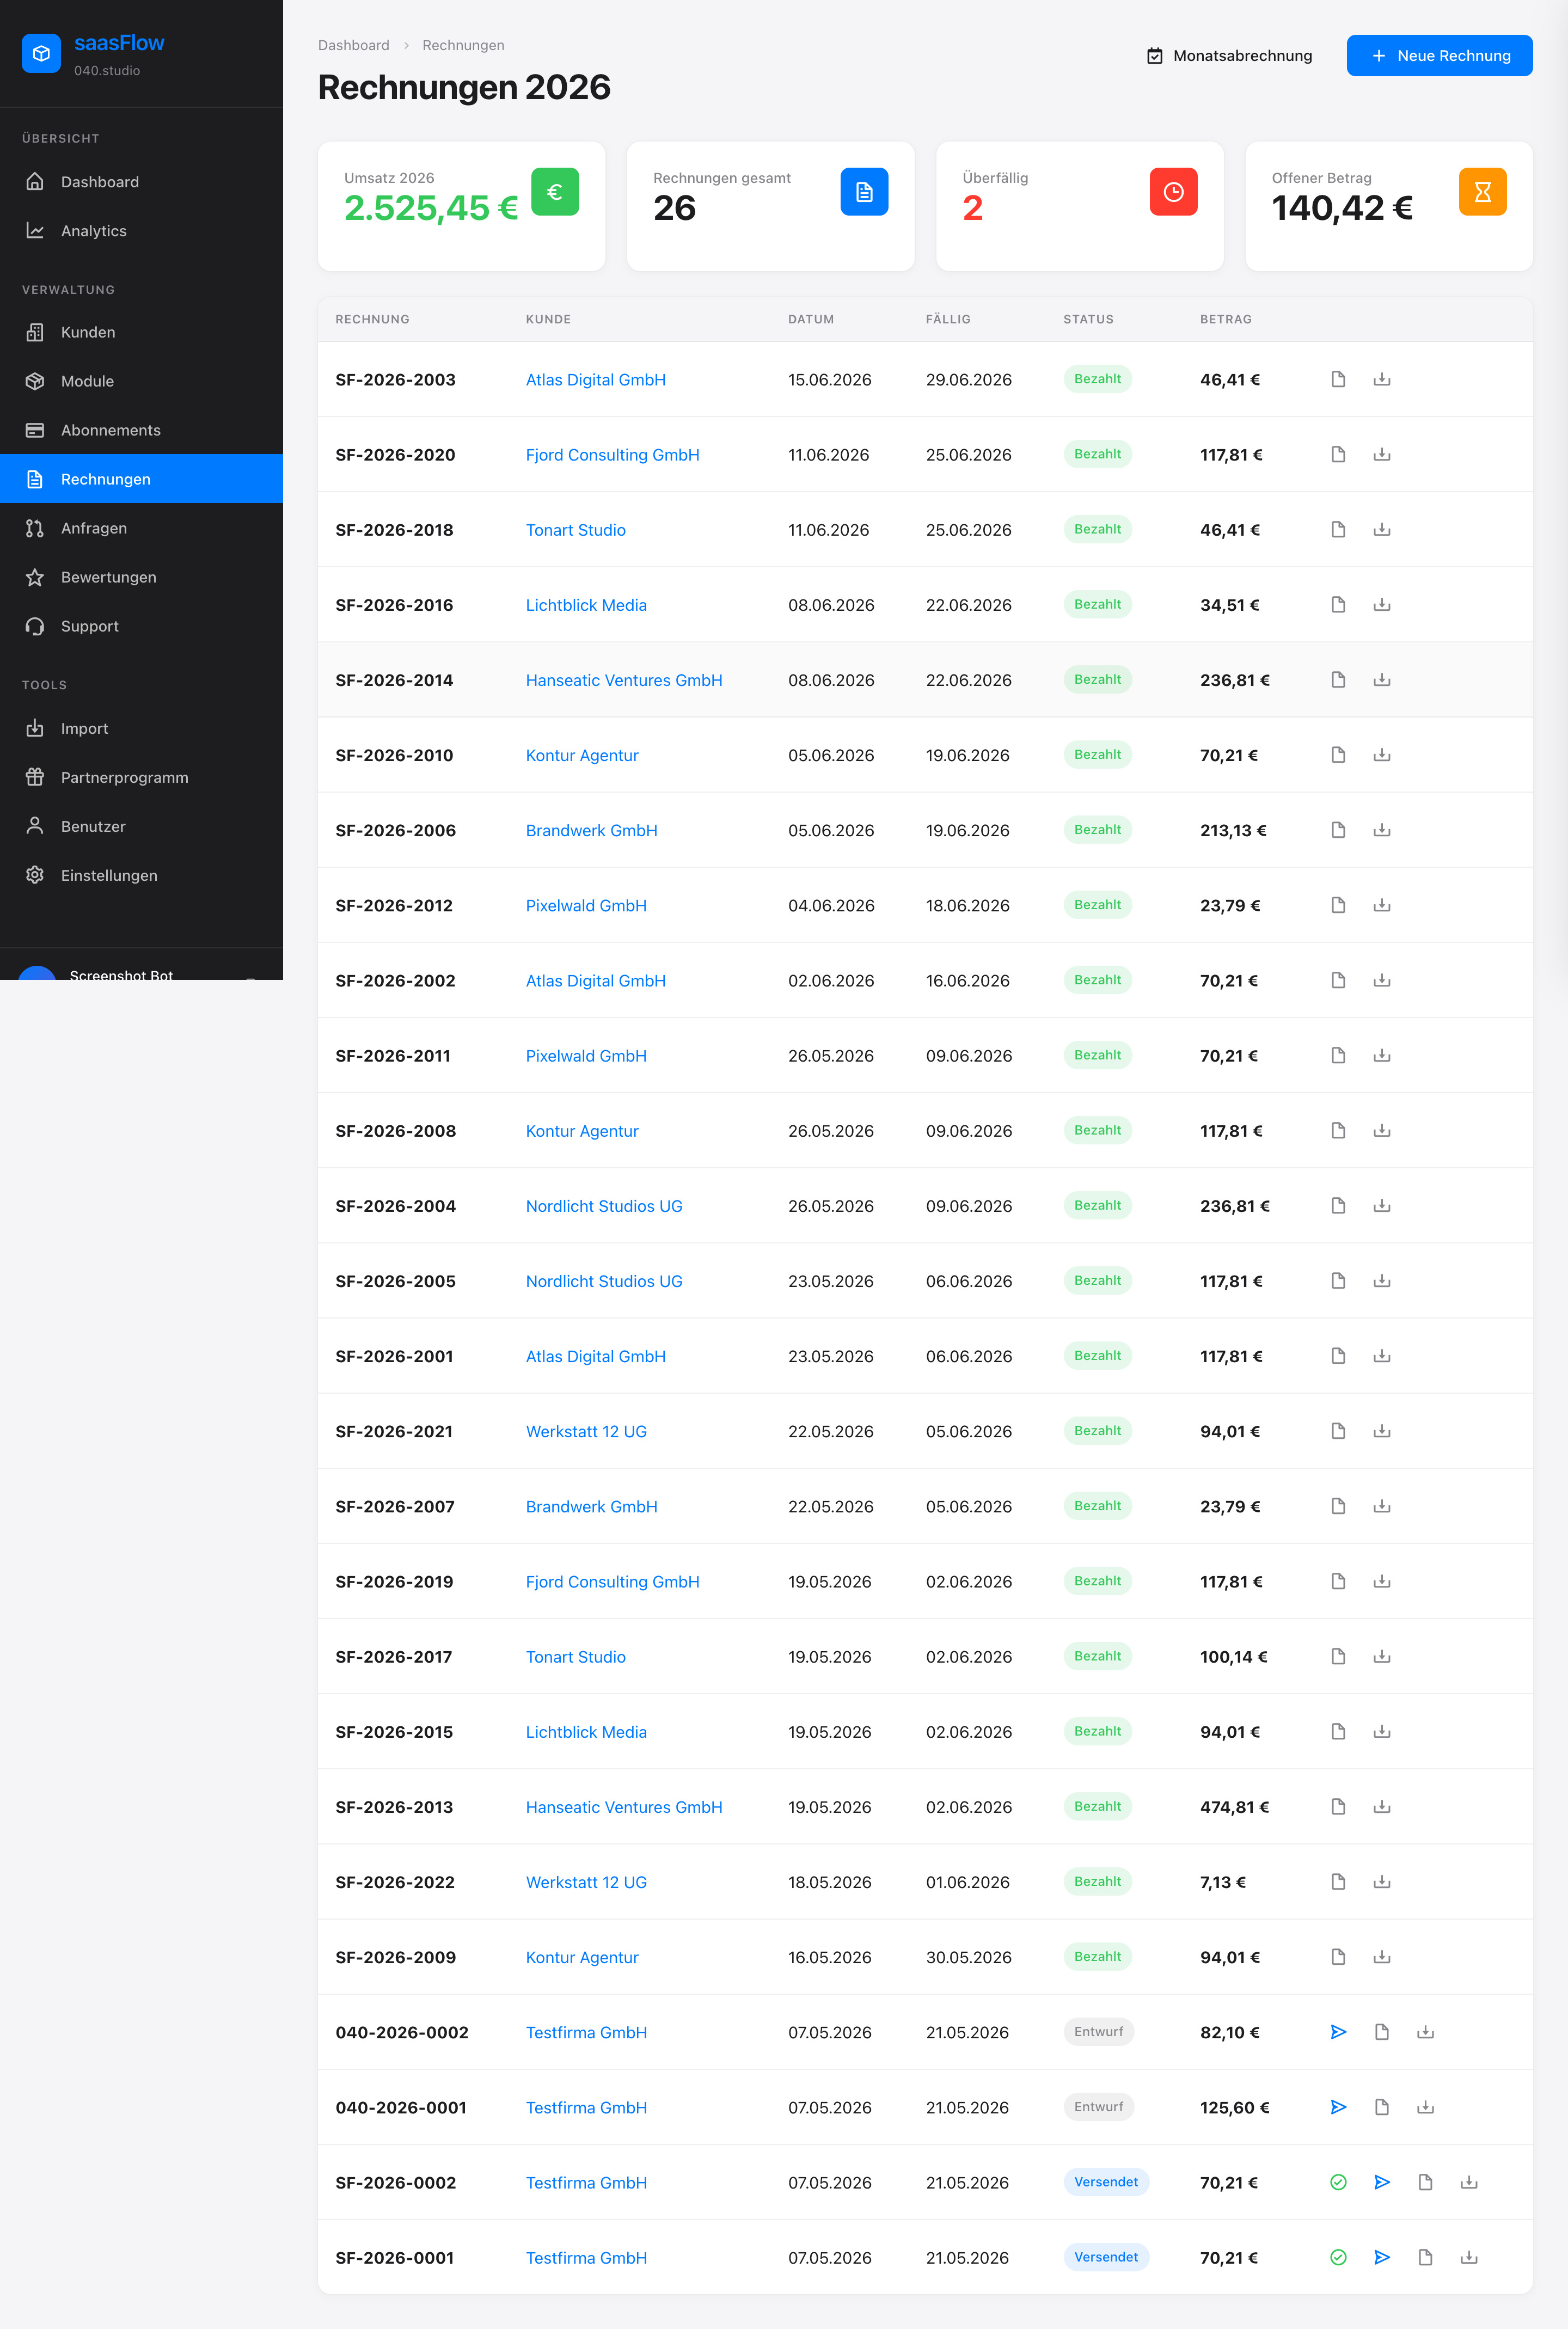Mark invoice SF-2026-0002 as paid
This screenshot has height=2329, width=1568.
pos(1338,2182)
